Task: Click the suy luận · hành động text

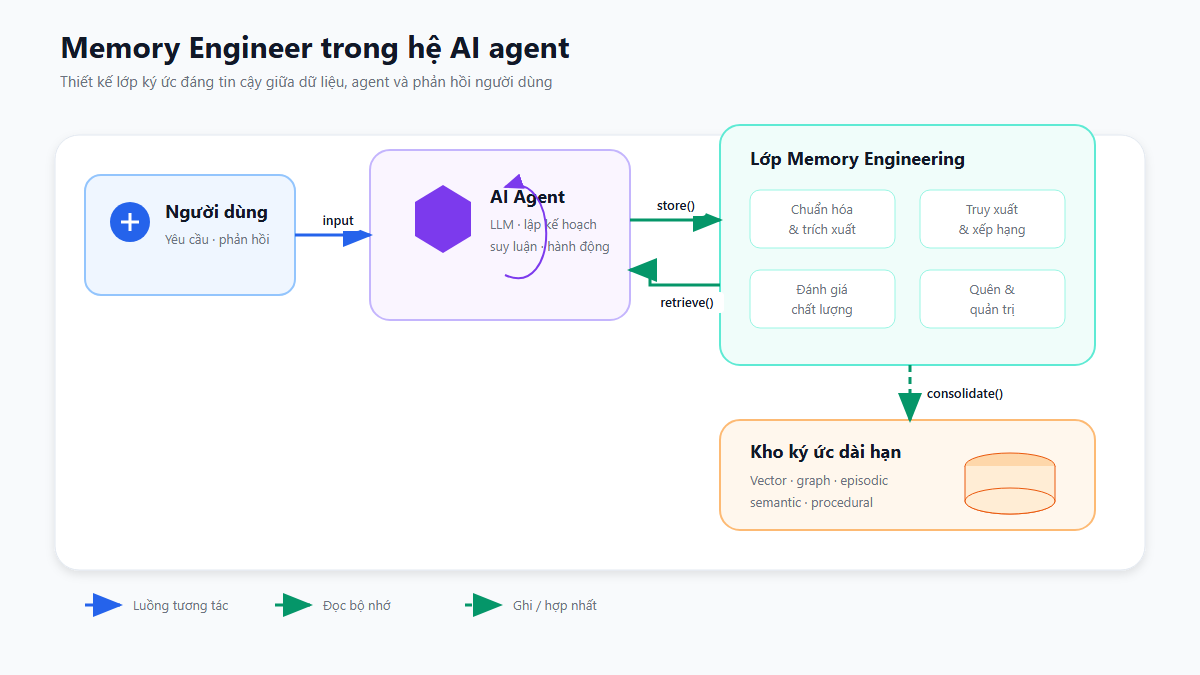Action: [x=549, y=246]
